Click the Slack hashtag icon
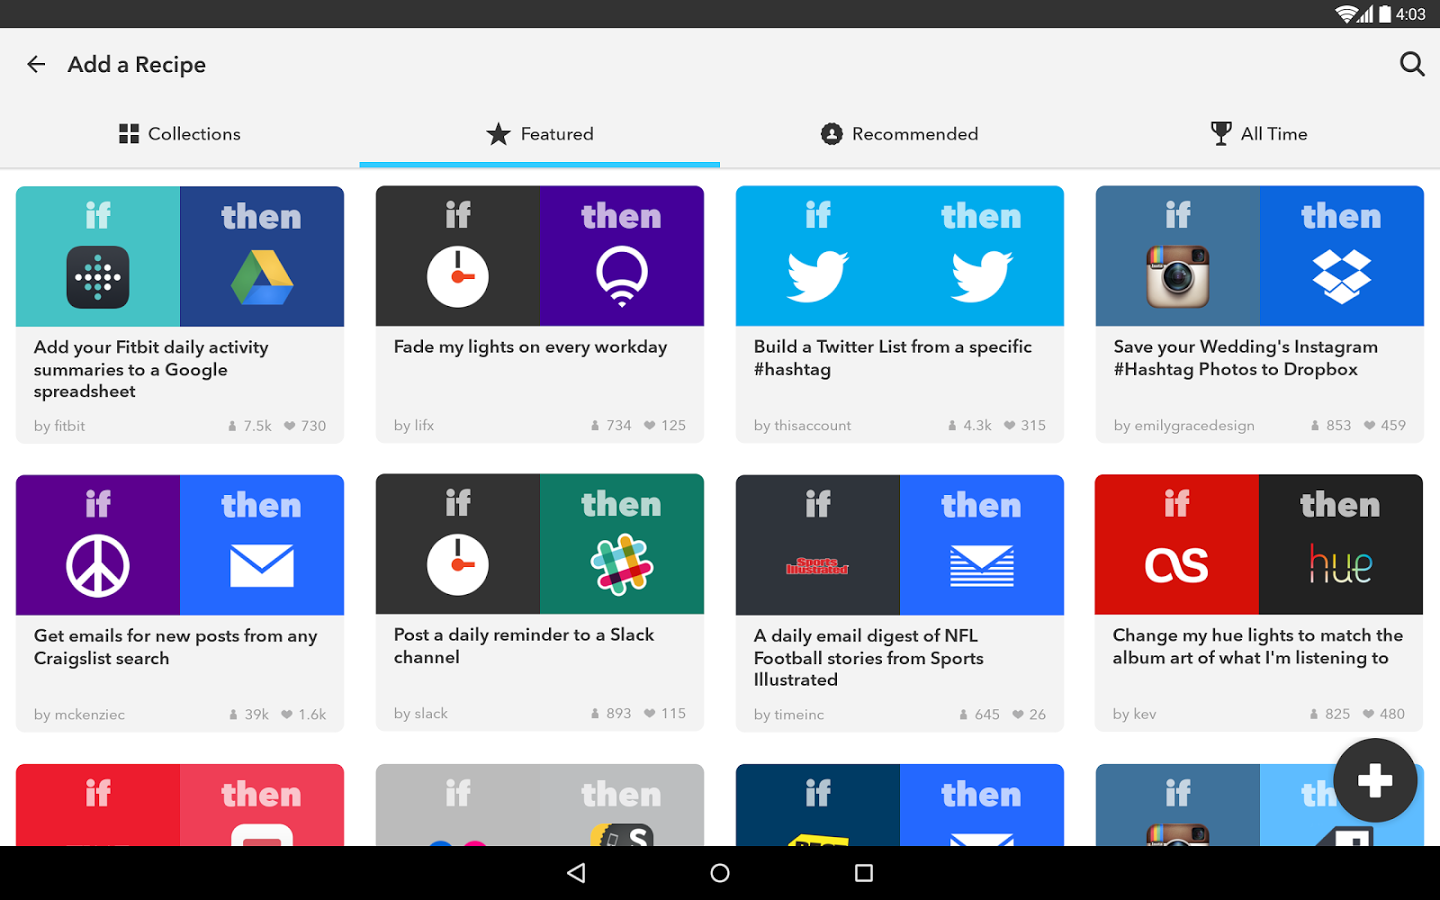Image resolution: width=1440 pixels, height=900 pixels. click(622, 565)
